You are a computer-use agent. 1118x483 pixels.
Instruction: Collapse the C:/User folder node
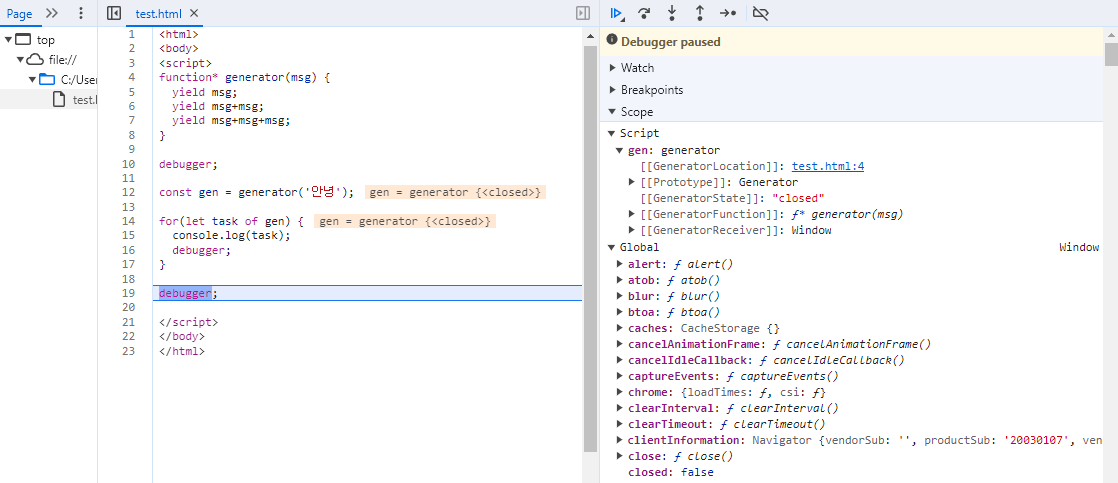32,79
